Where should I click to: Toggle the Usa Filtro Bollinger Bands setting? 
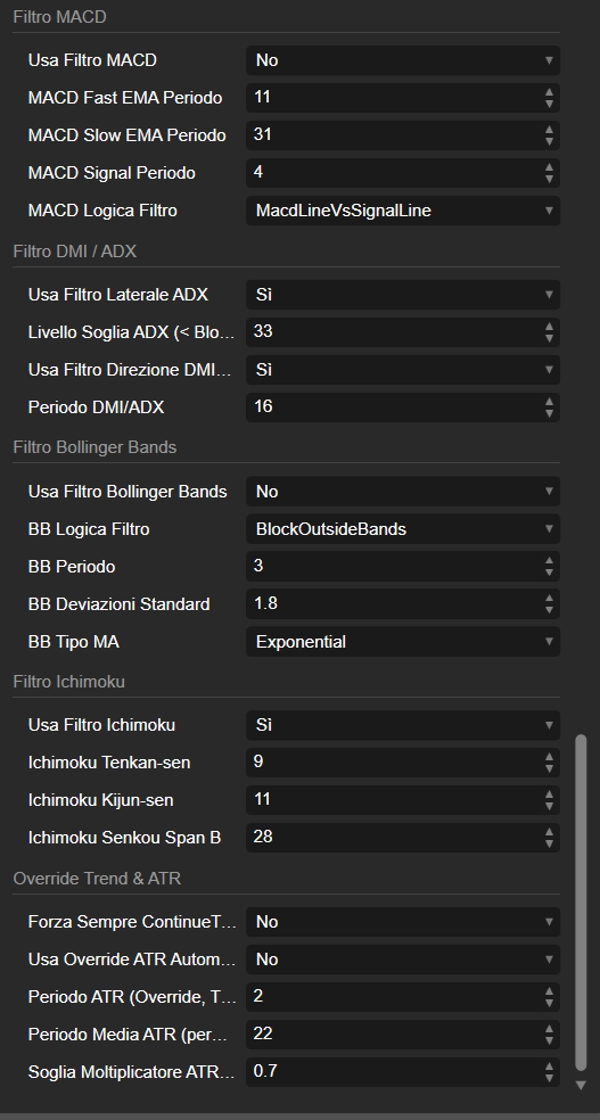click(x=402, y=491)
